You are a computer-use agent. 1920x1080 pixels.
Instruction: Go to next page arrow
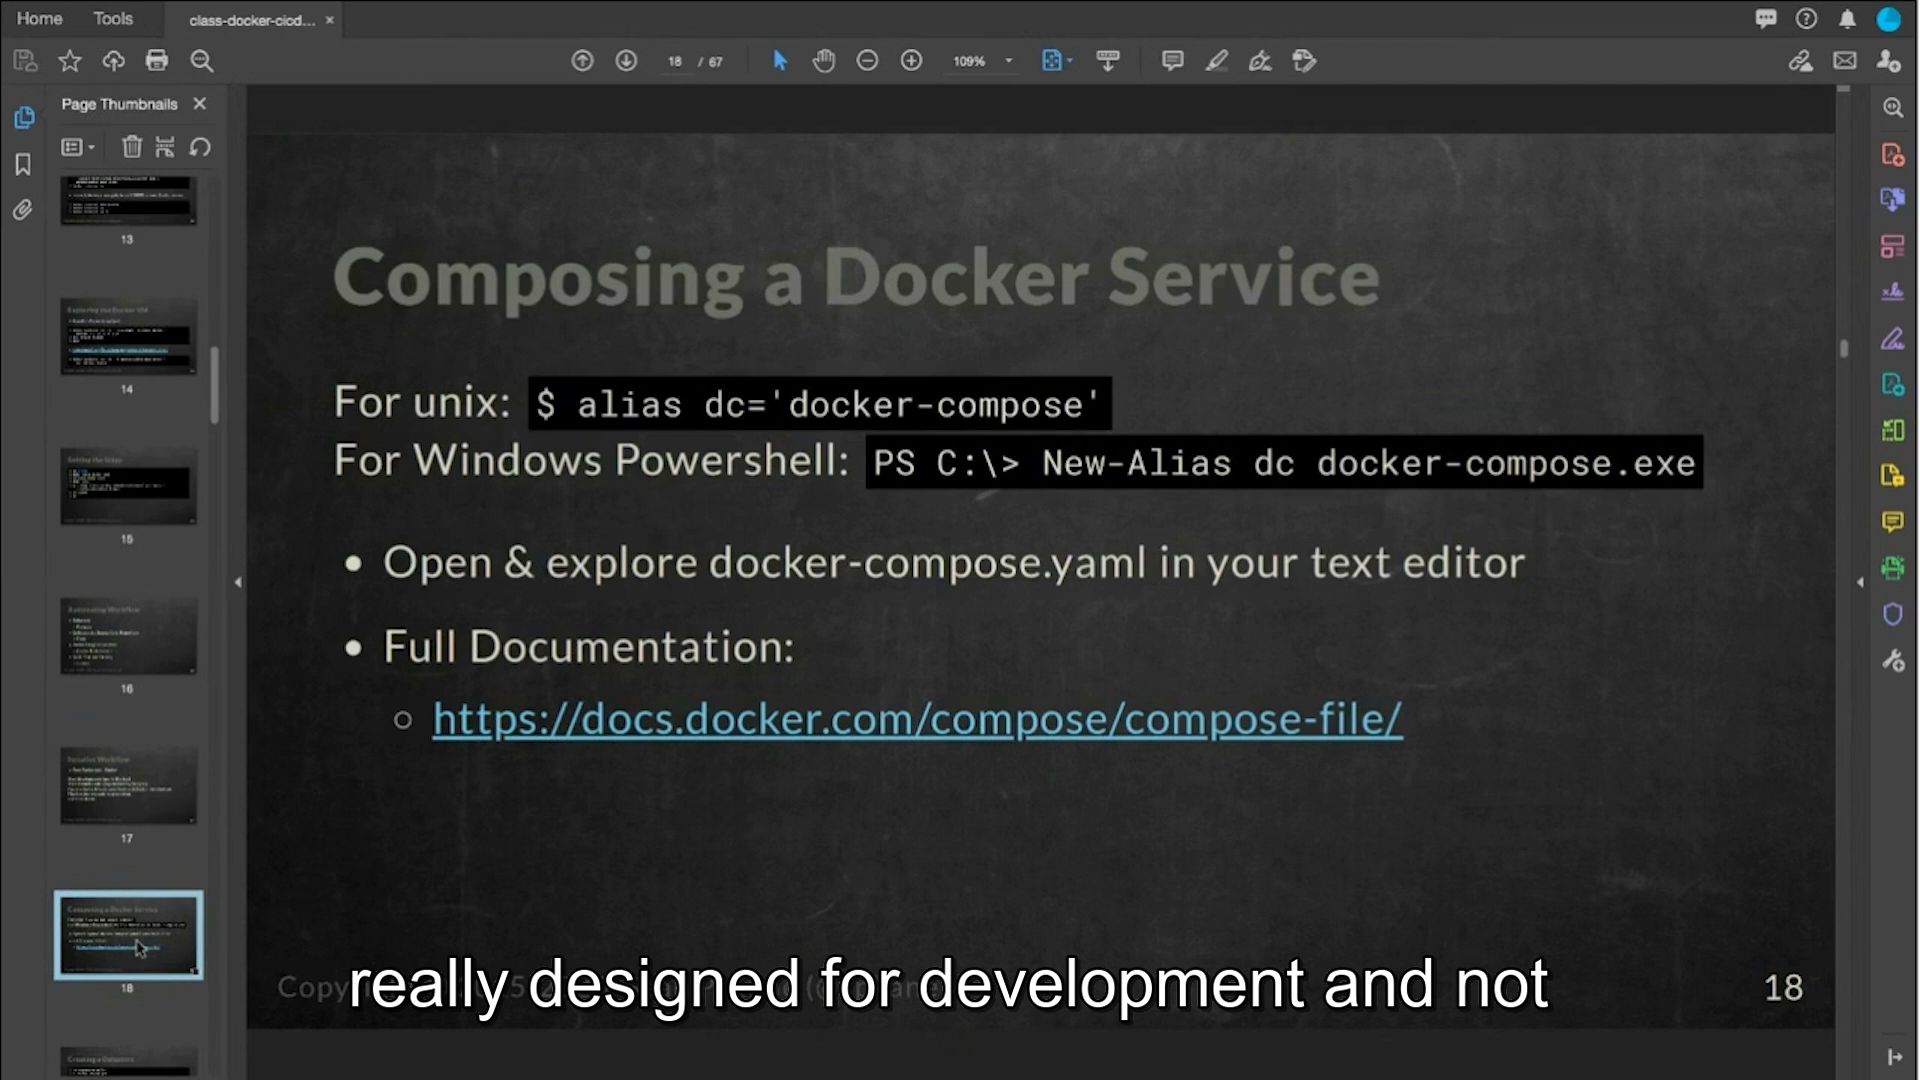tap(626, 61)
